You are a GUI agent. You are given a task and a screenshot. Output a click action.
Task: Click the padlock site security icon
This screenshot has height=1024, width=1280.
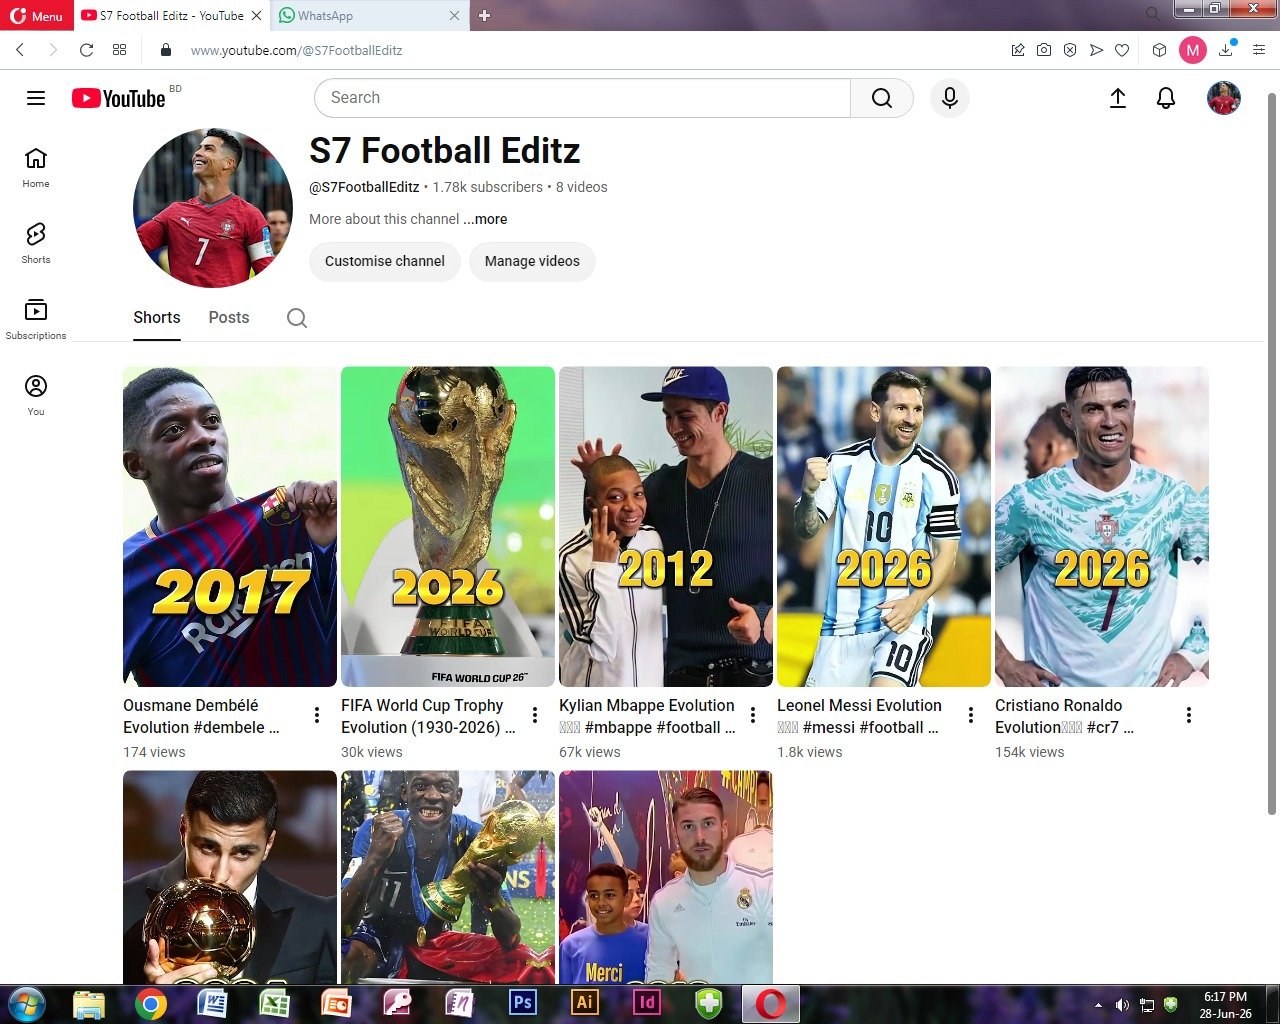click(x=166, y=50)
